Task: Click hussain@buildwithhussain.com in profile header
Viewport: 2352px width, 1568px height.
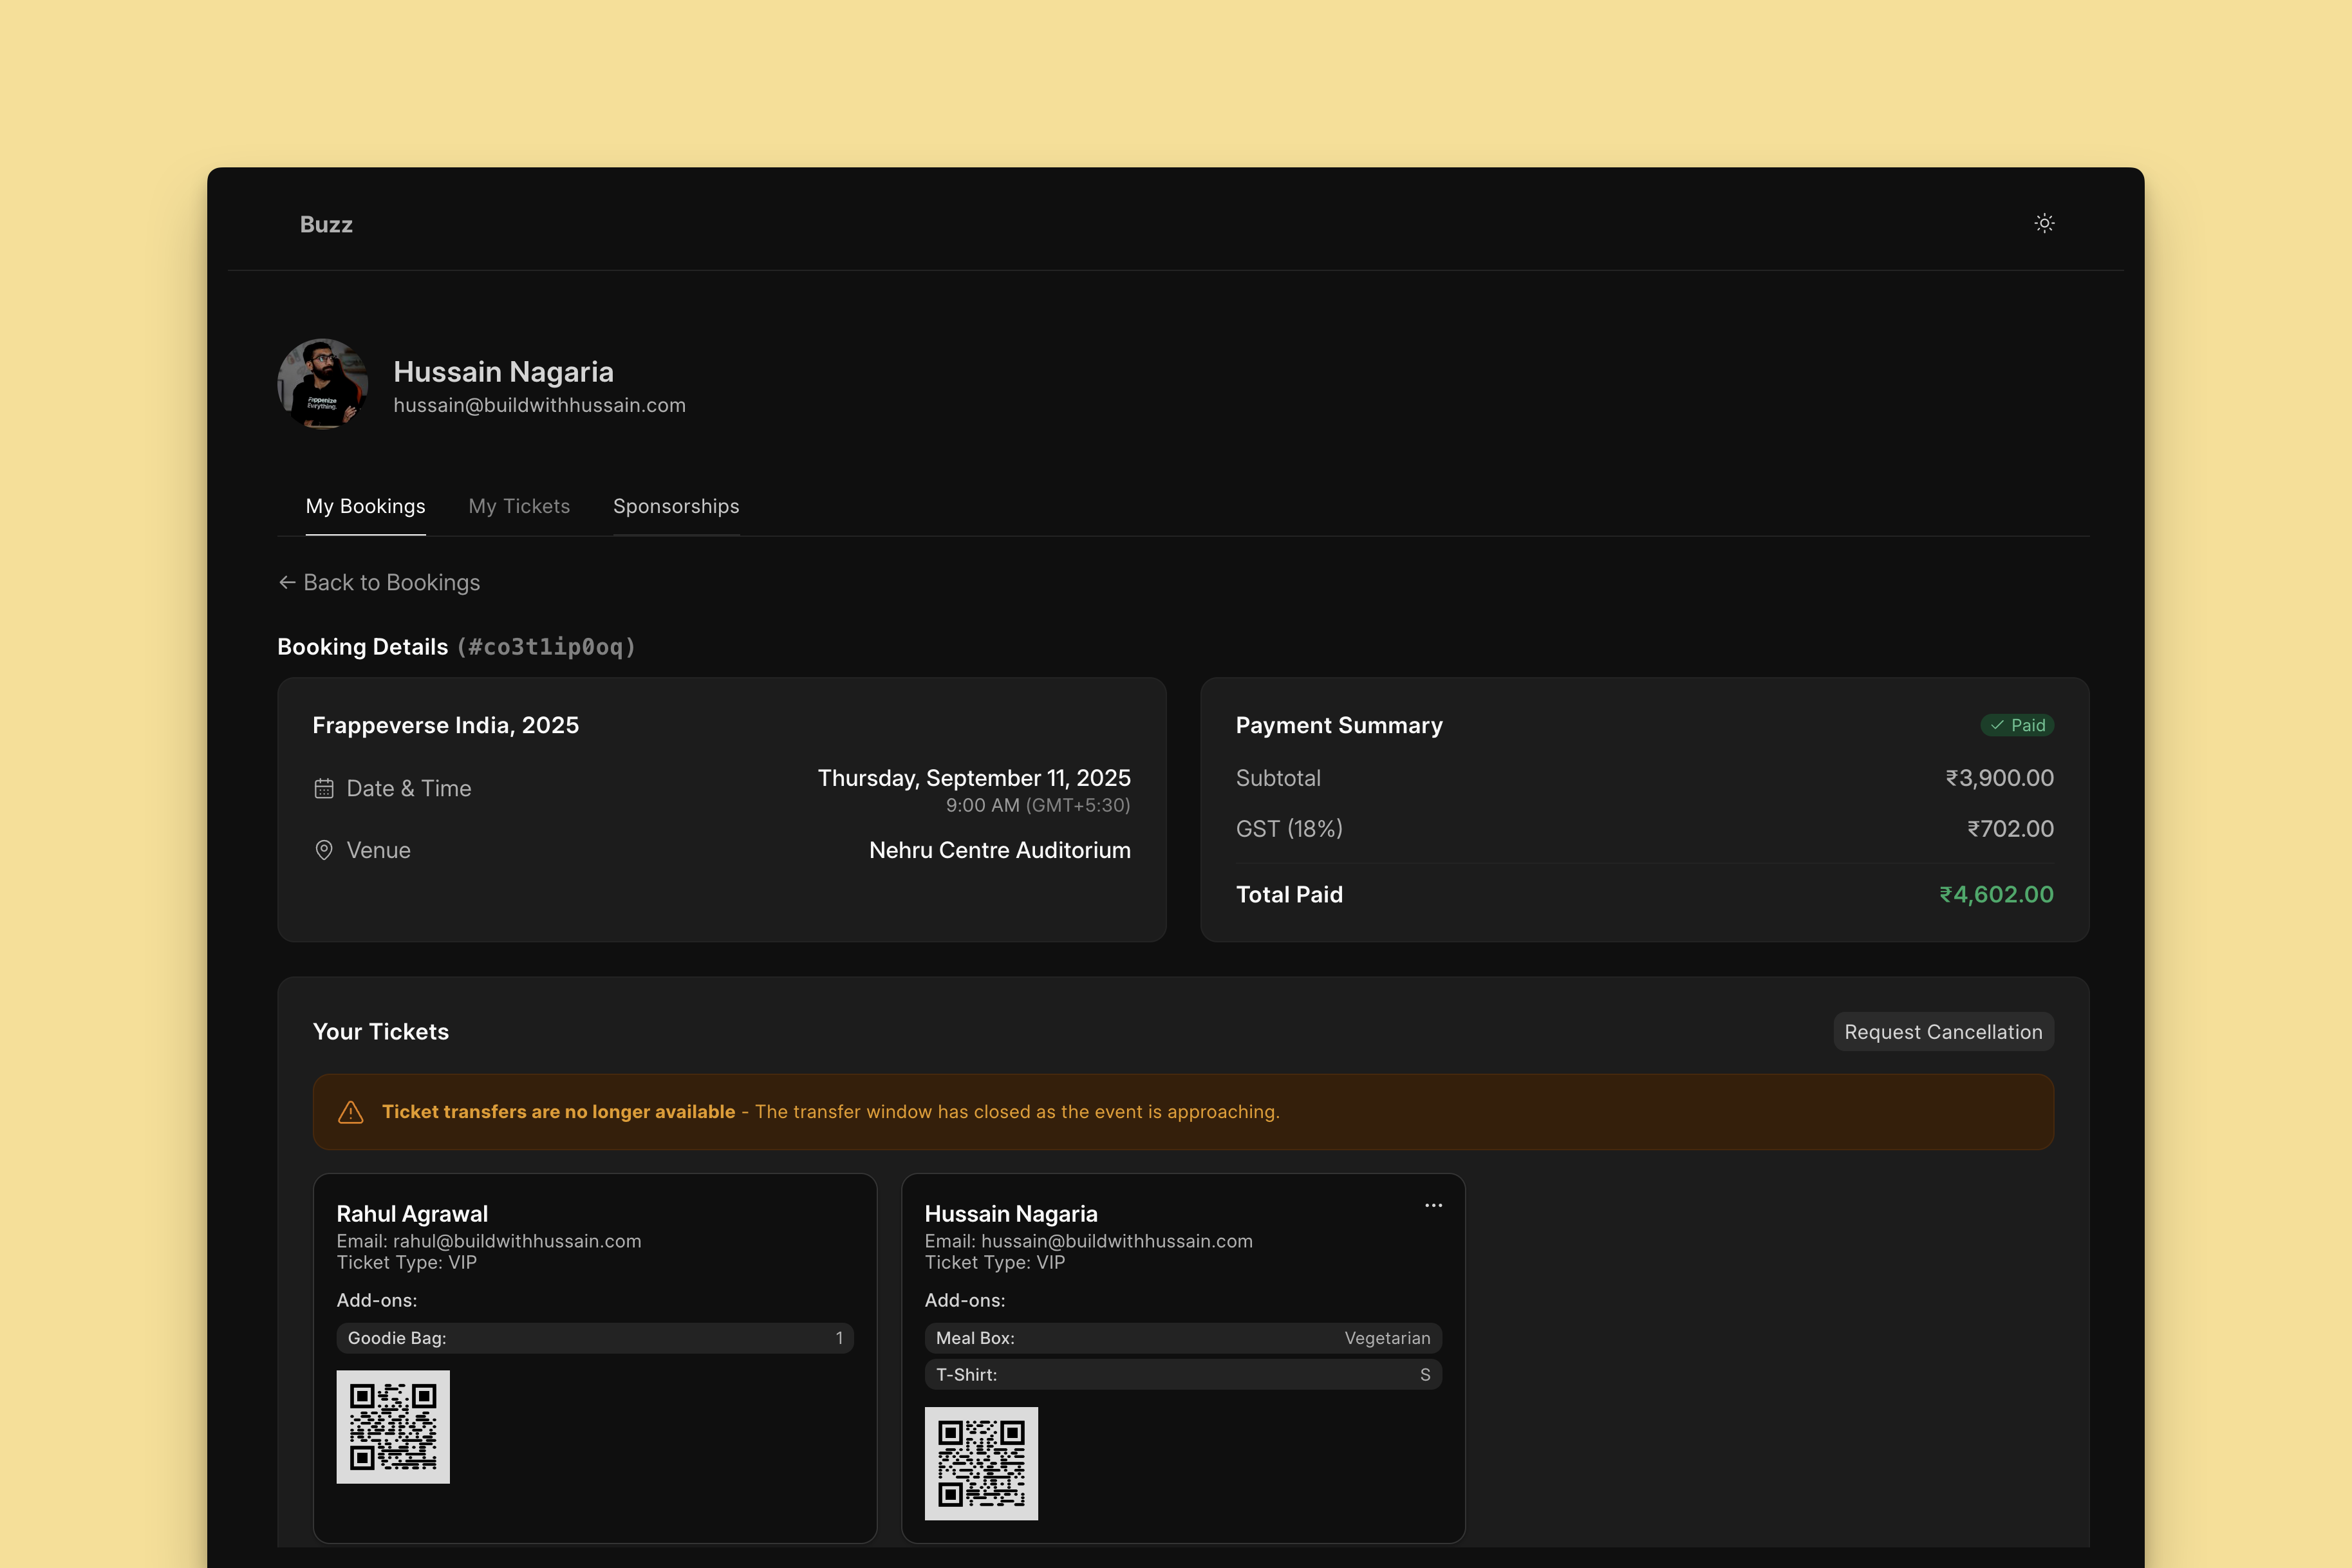Action: point(540,405)
